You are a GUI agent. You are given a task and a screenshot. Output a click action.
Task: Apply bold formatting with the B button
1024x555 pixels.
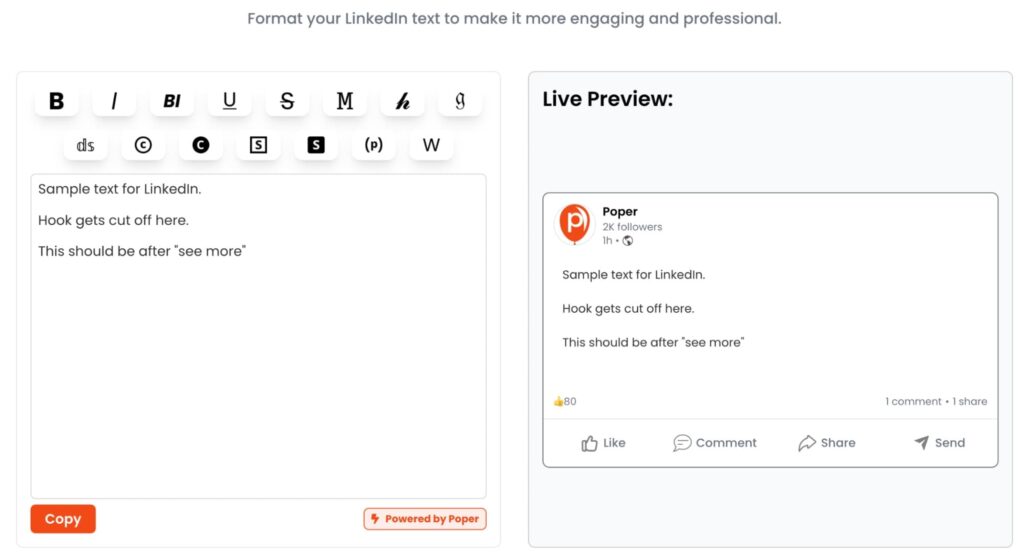coord(56,101)
